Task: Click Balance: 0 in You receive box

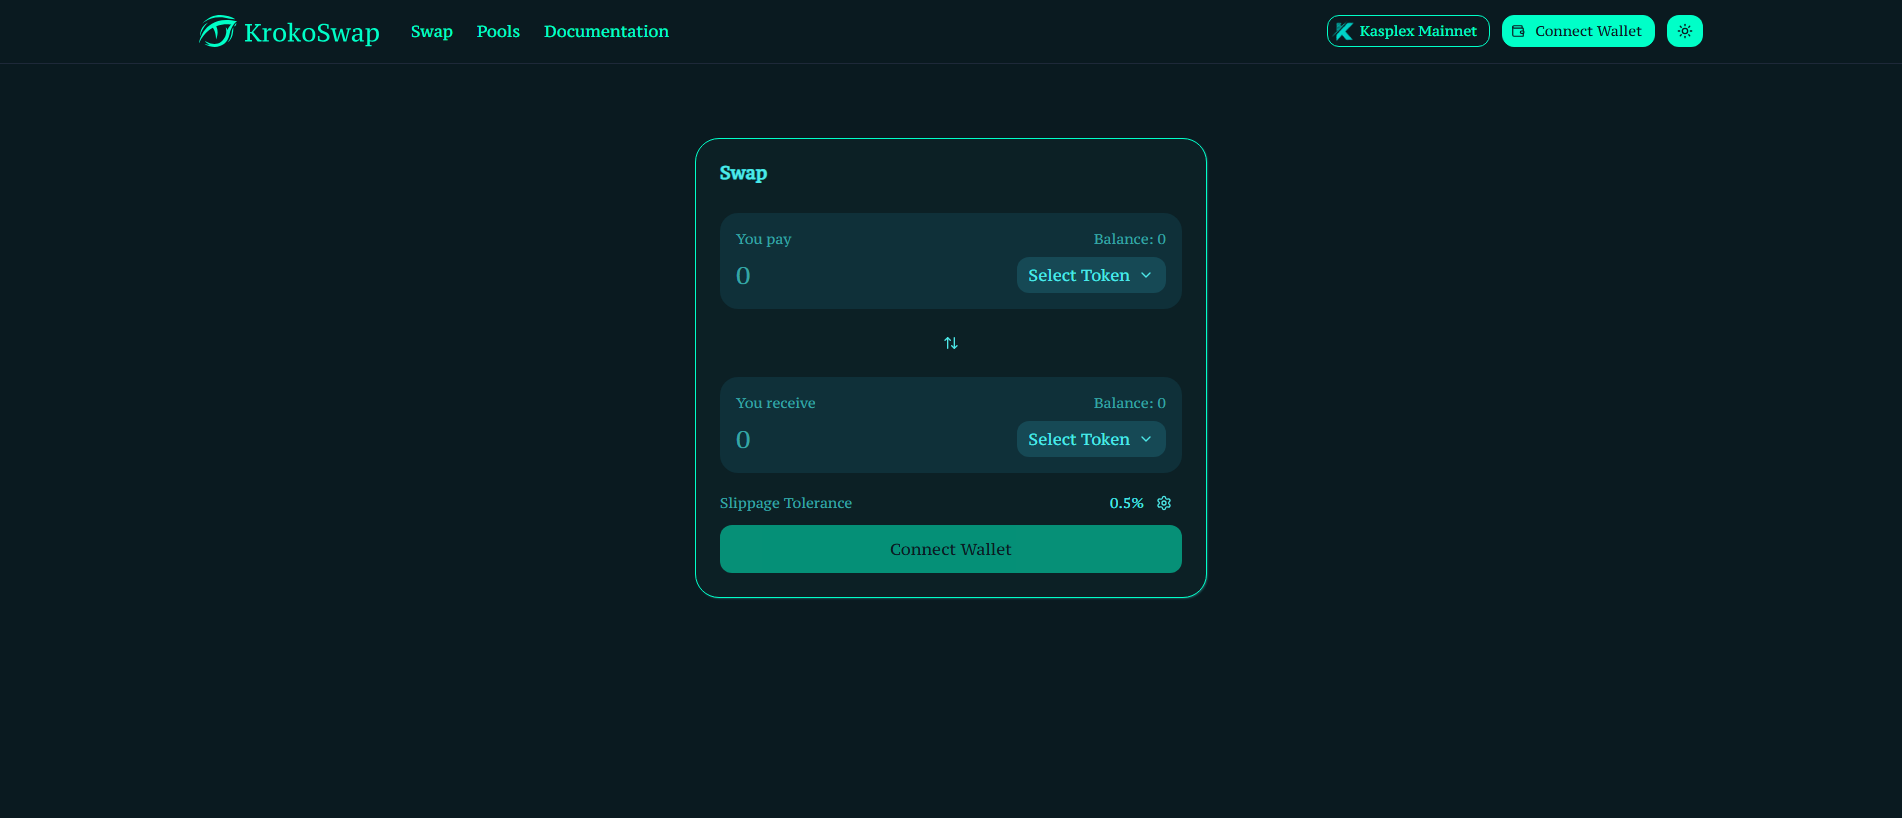Action: (x=1130, y=403)
